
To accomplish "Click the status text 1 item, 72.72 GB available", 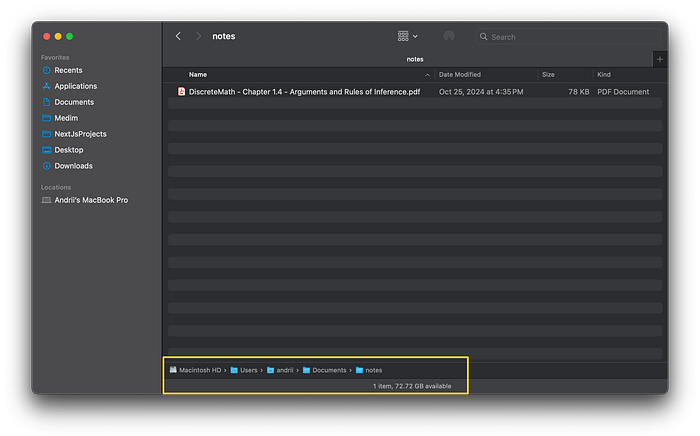I will 412,386.
